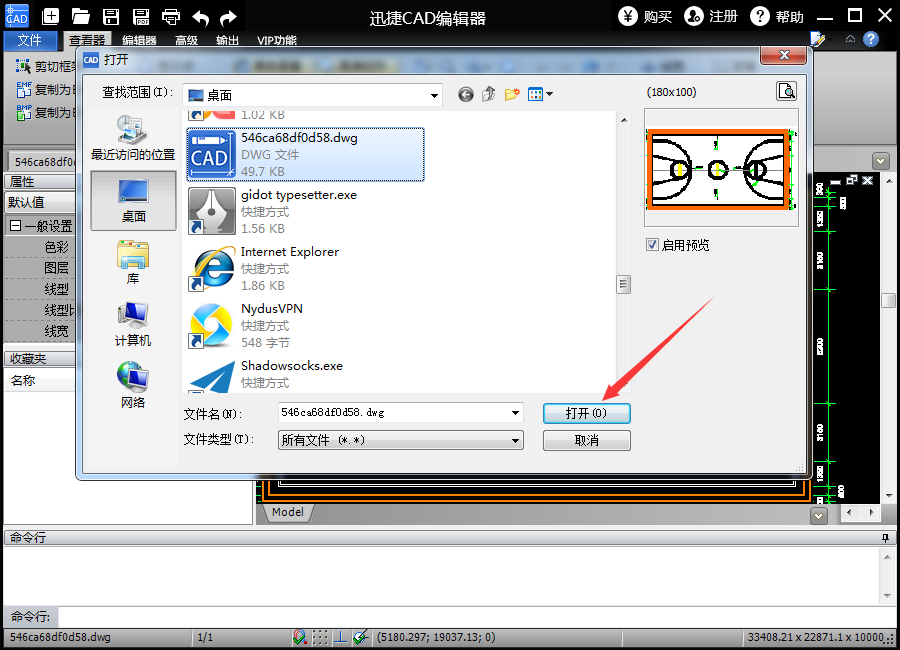Click the save floppy icon in title bar
Viewport: 900px width, 650px height.
[111, 17]
